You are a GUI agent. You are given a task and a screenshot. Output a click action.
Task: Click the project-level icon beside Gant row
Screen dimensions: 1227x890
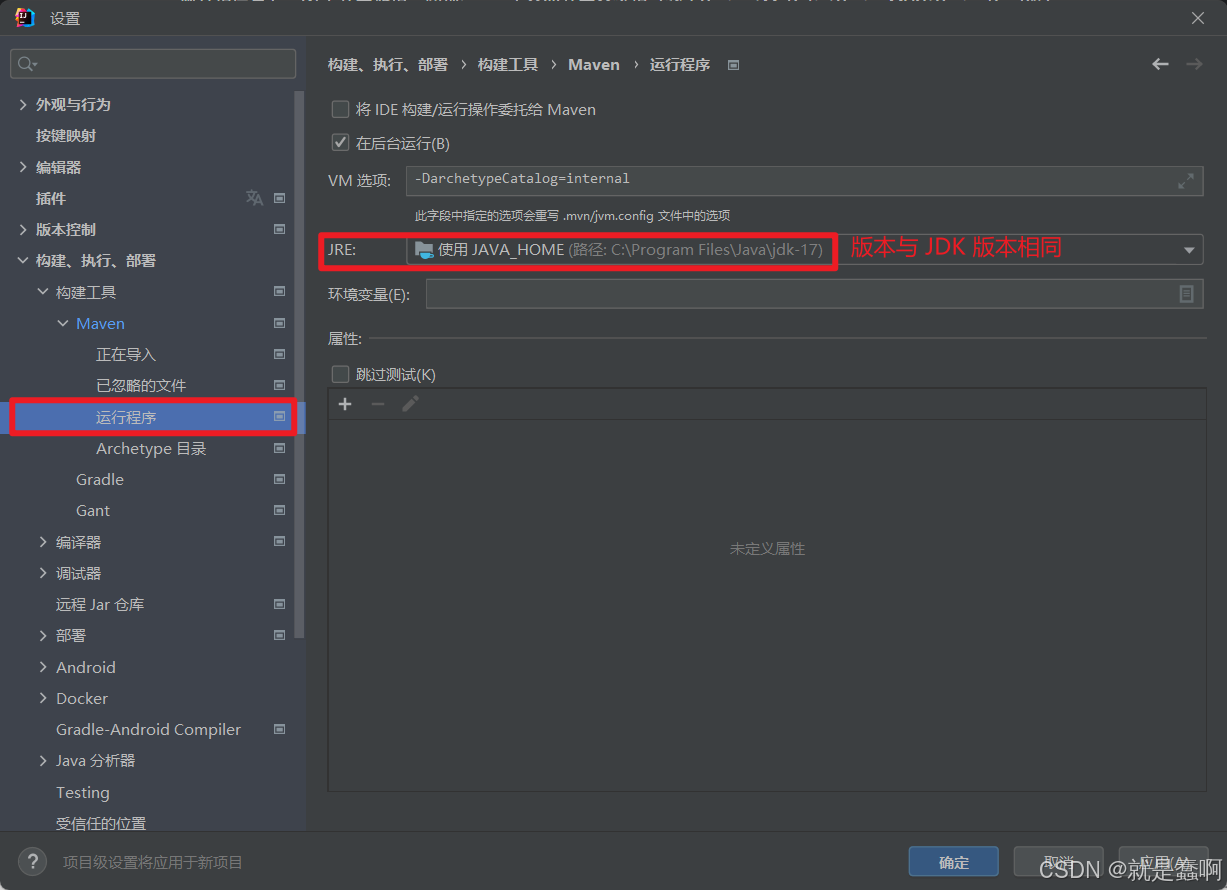[x=280, y=510]
